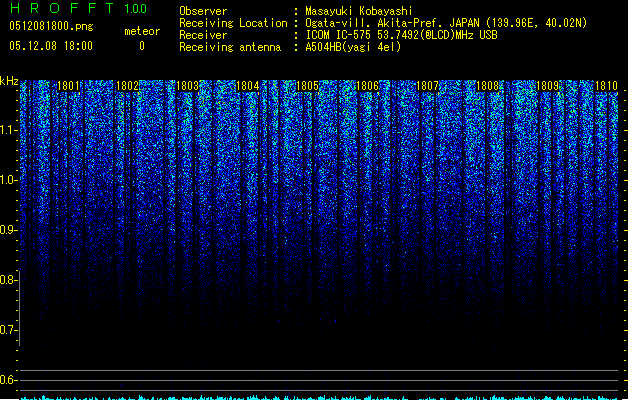Click the 1805 time marker
The height and width of the screenshot is (400, 629).
tap(307, 86)
